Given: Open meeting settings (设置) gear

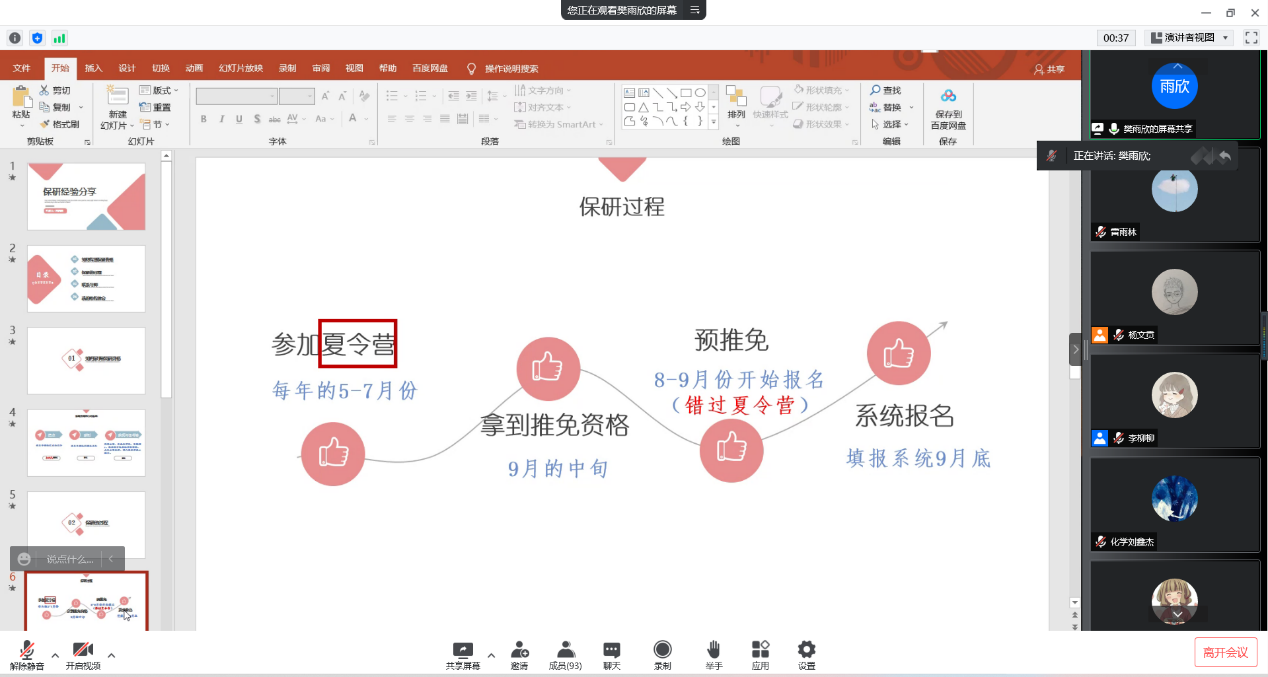Looking at the screenshot, I should 806,651.
